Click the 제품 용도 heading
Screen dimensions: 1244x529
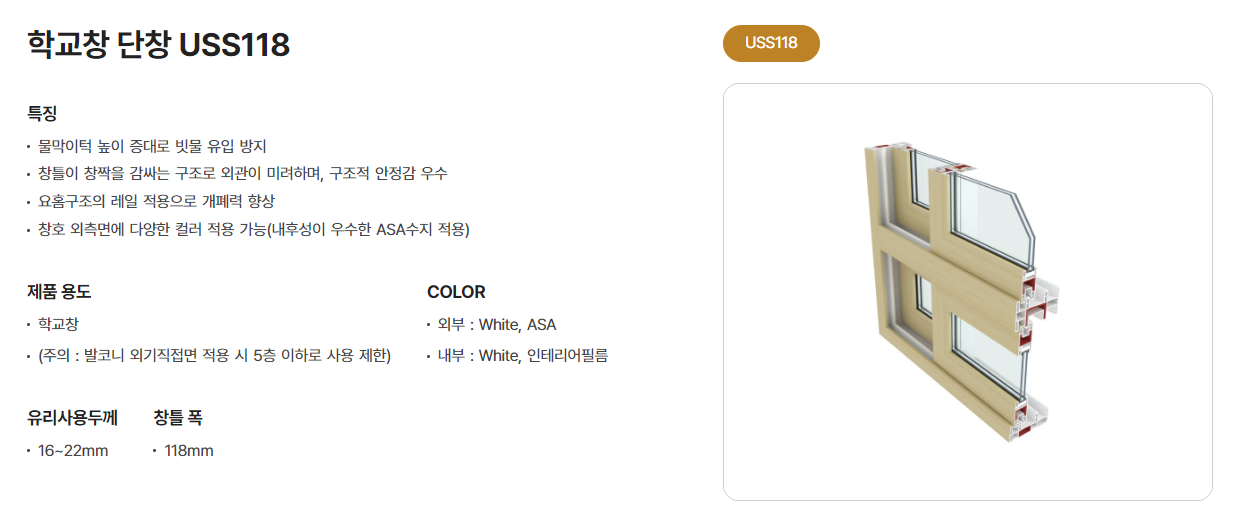[x=59, y=292]
